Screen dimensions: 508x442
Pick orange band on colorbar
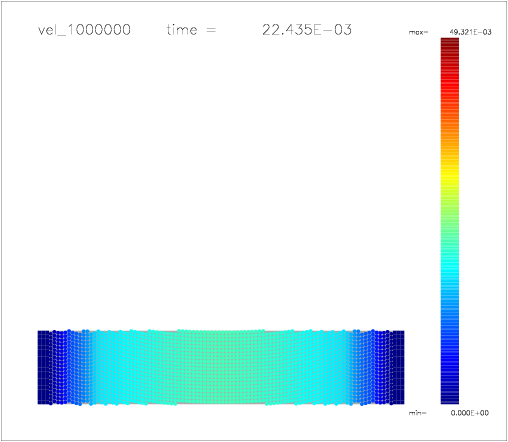coord(450,137)
